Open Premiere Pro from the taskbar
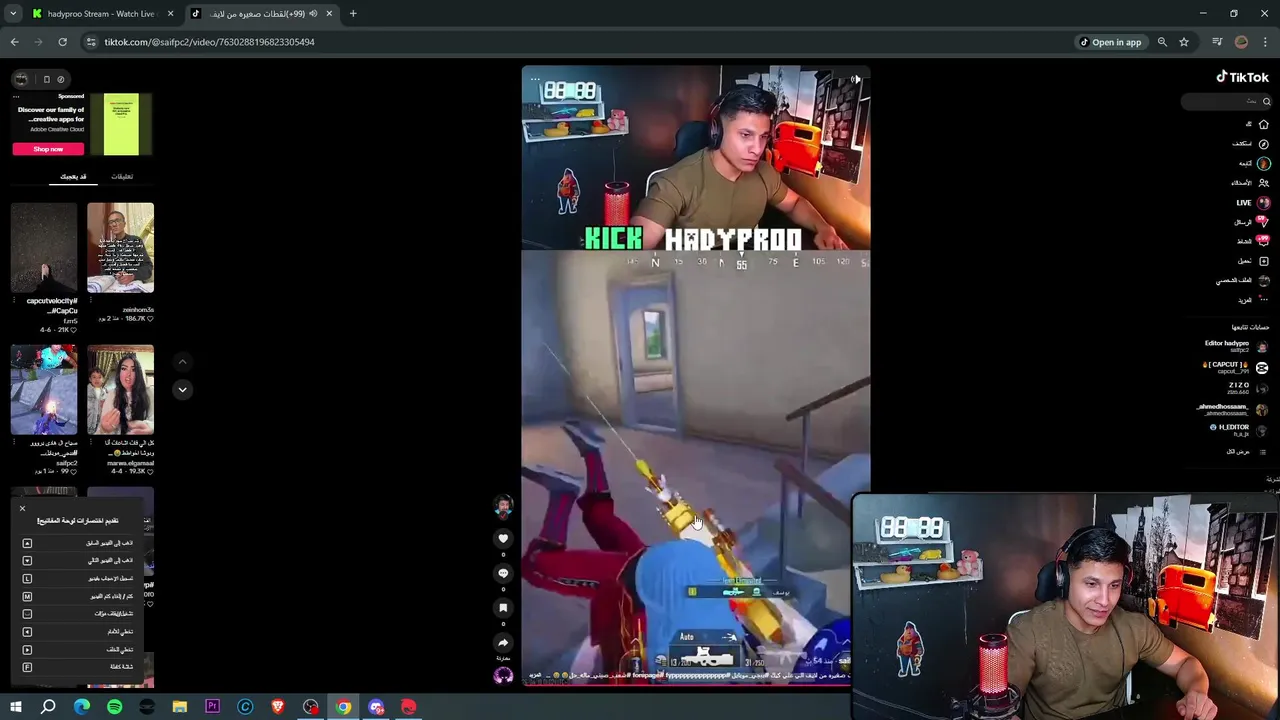 (x=212, y=707)
